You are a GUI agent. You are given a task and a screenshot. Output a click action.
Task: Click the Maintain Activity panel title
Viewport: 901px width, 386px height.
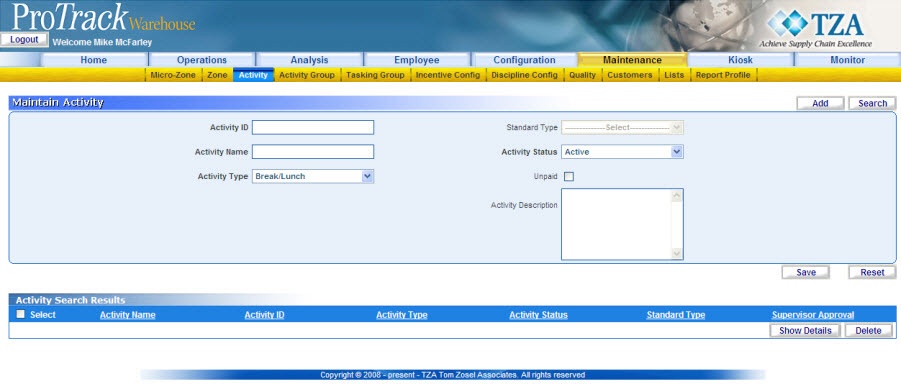(58, 103)
